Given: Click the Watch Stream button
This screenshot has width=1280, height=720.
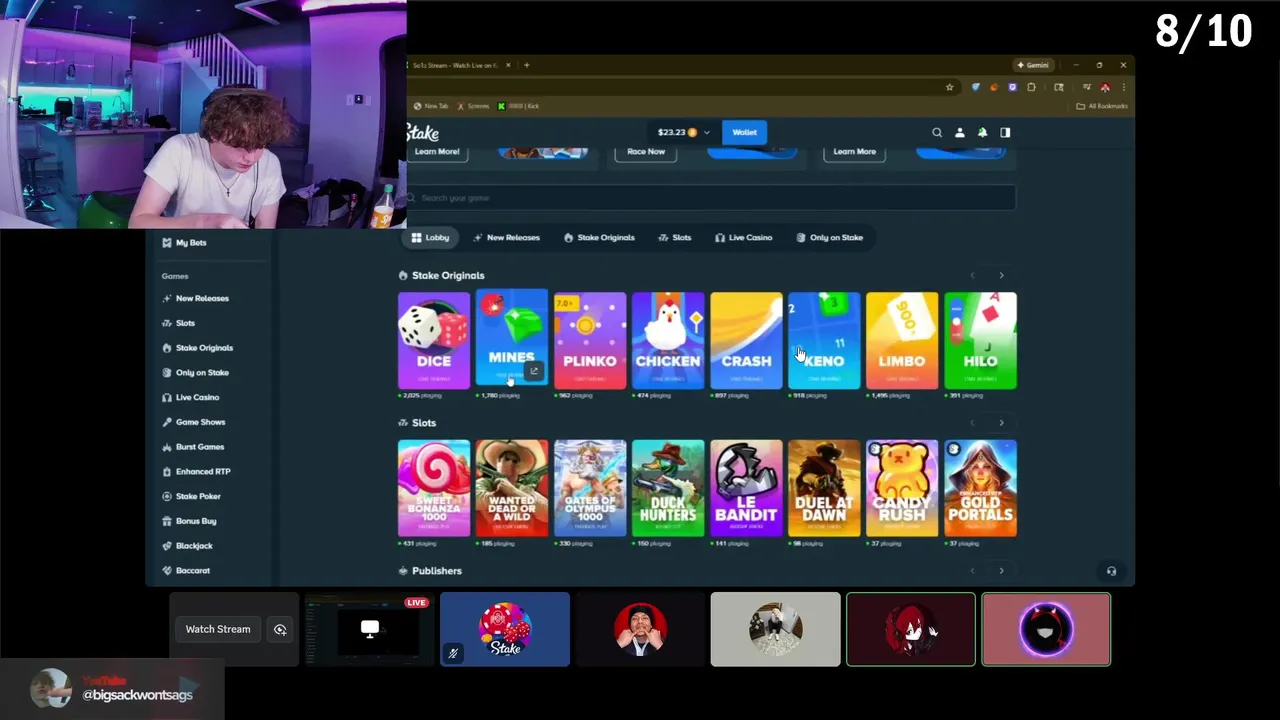Looking at the screenshot, I should pos(218,629).
